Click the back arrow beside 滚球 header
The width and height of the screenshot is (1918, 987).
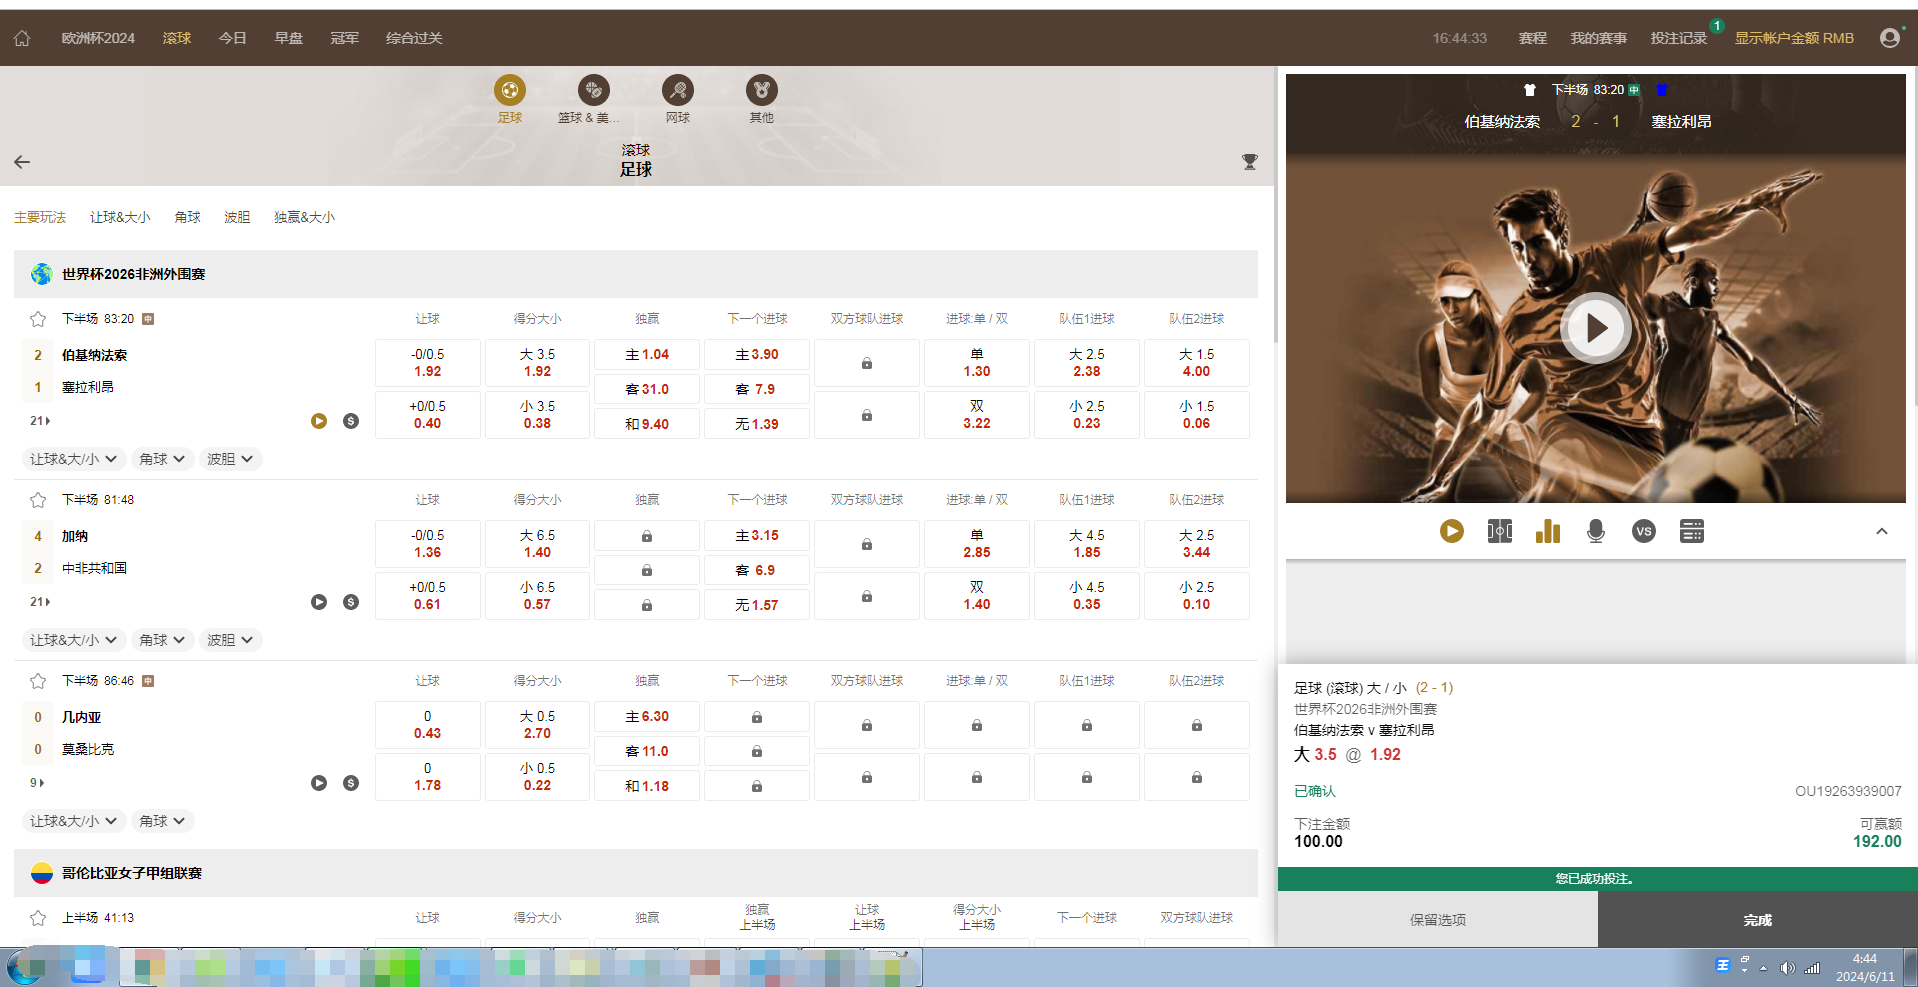(x=22, y=162)
